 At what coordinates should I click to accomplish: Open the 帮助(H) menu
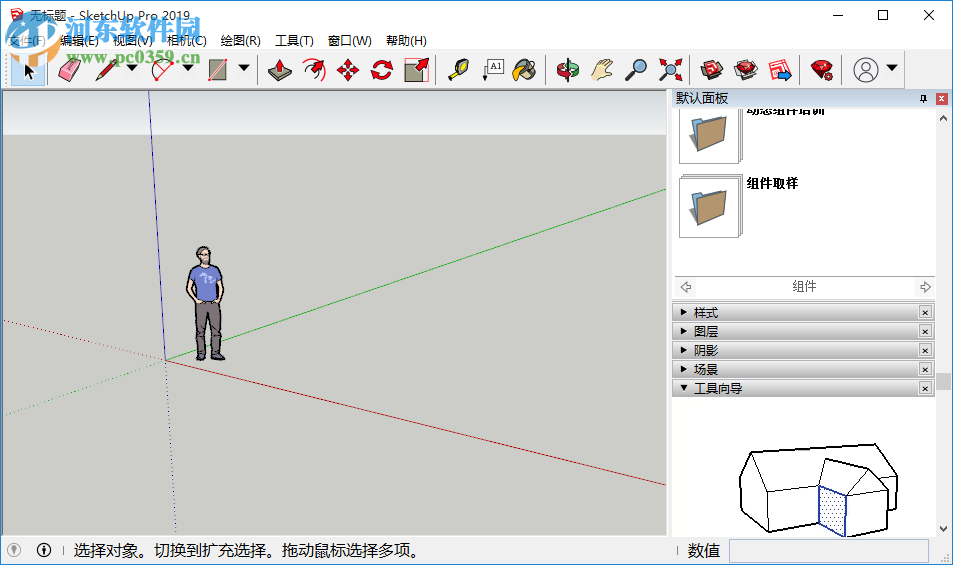[x=406, y=41]
